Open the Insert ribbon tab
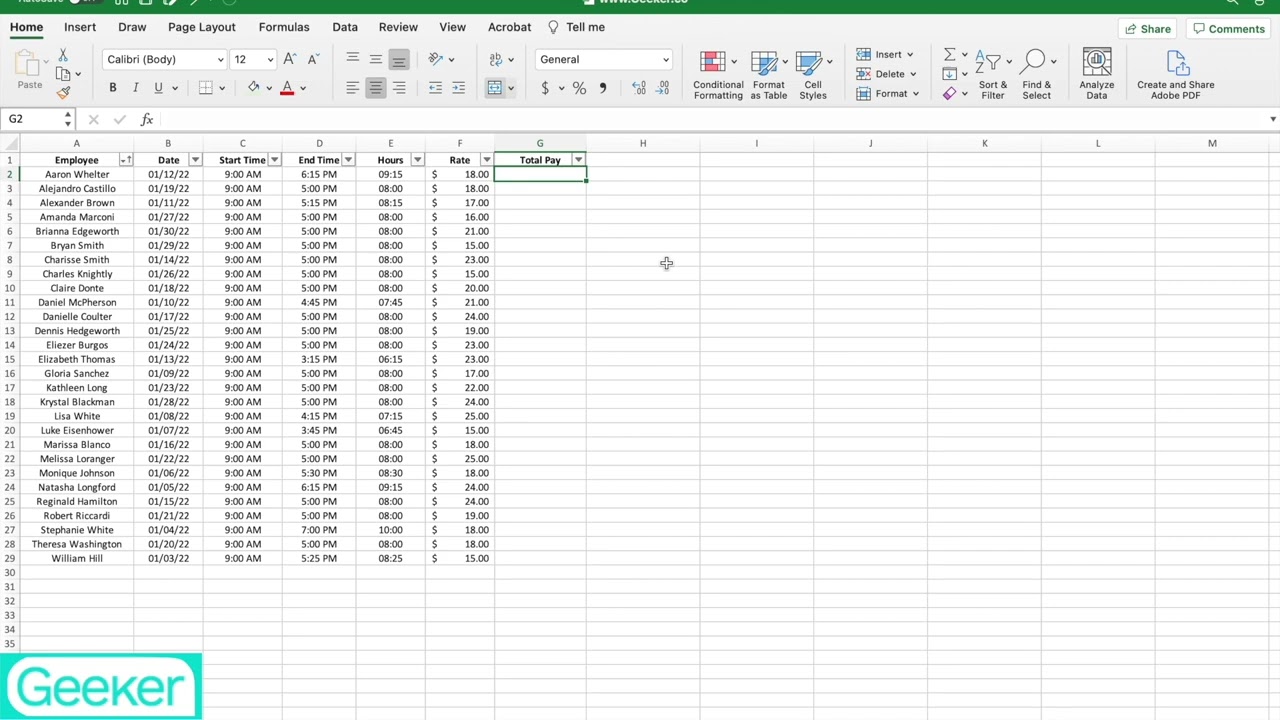Image resolution: width=1280 pixels, height=720 pixels. pos(80,27)
